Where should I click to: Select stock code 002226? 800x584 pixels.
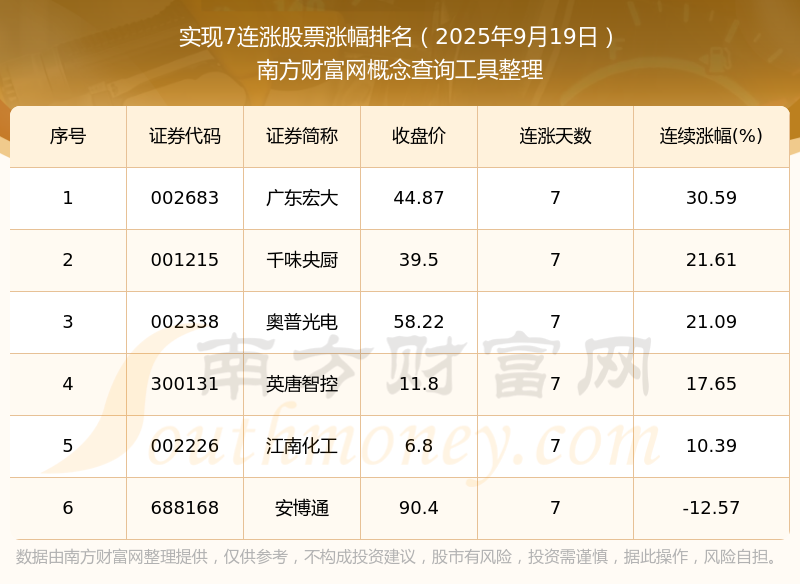[185, 446]
